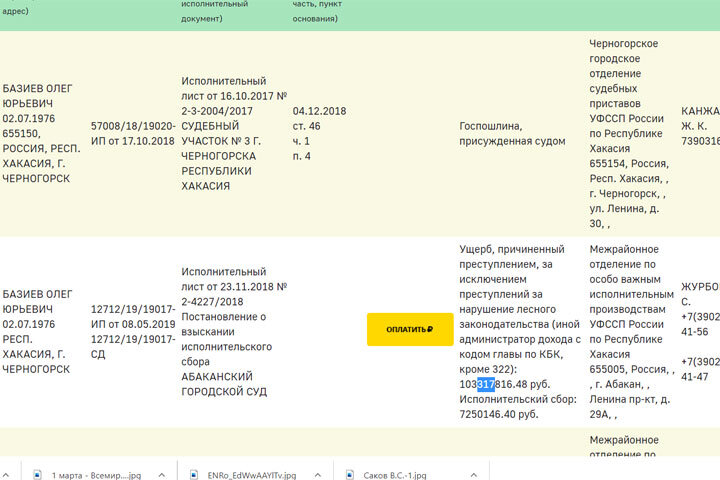Click ст. 46 article reference
The image size is (720, 480).
coord(306,126)
